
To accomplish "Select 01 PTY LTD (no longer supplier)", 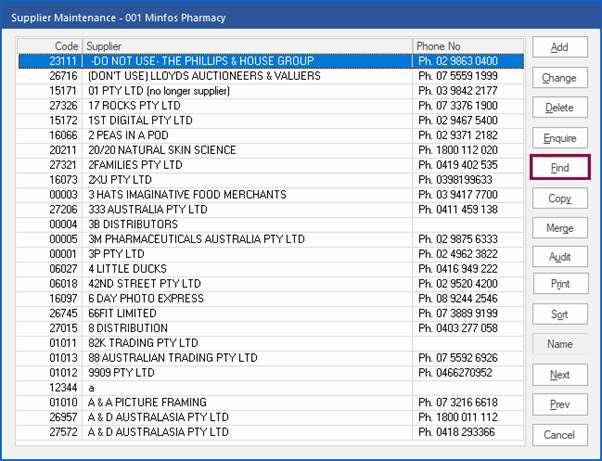I will click(271, 91).
